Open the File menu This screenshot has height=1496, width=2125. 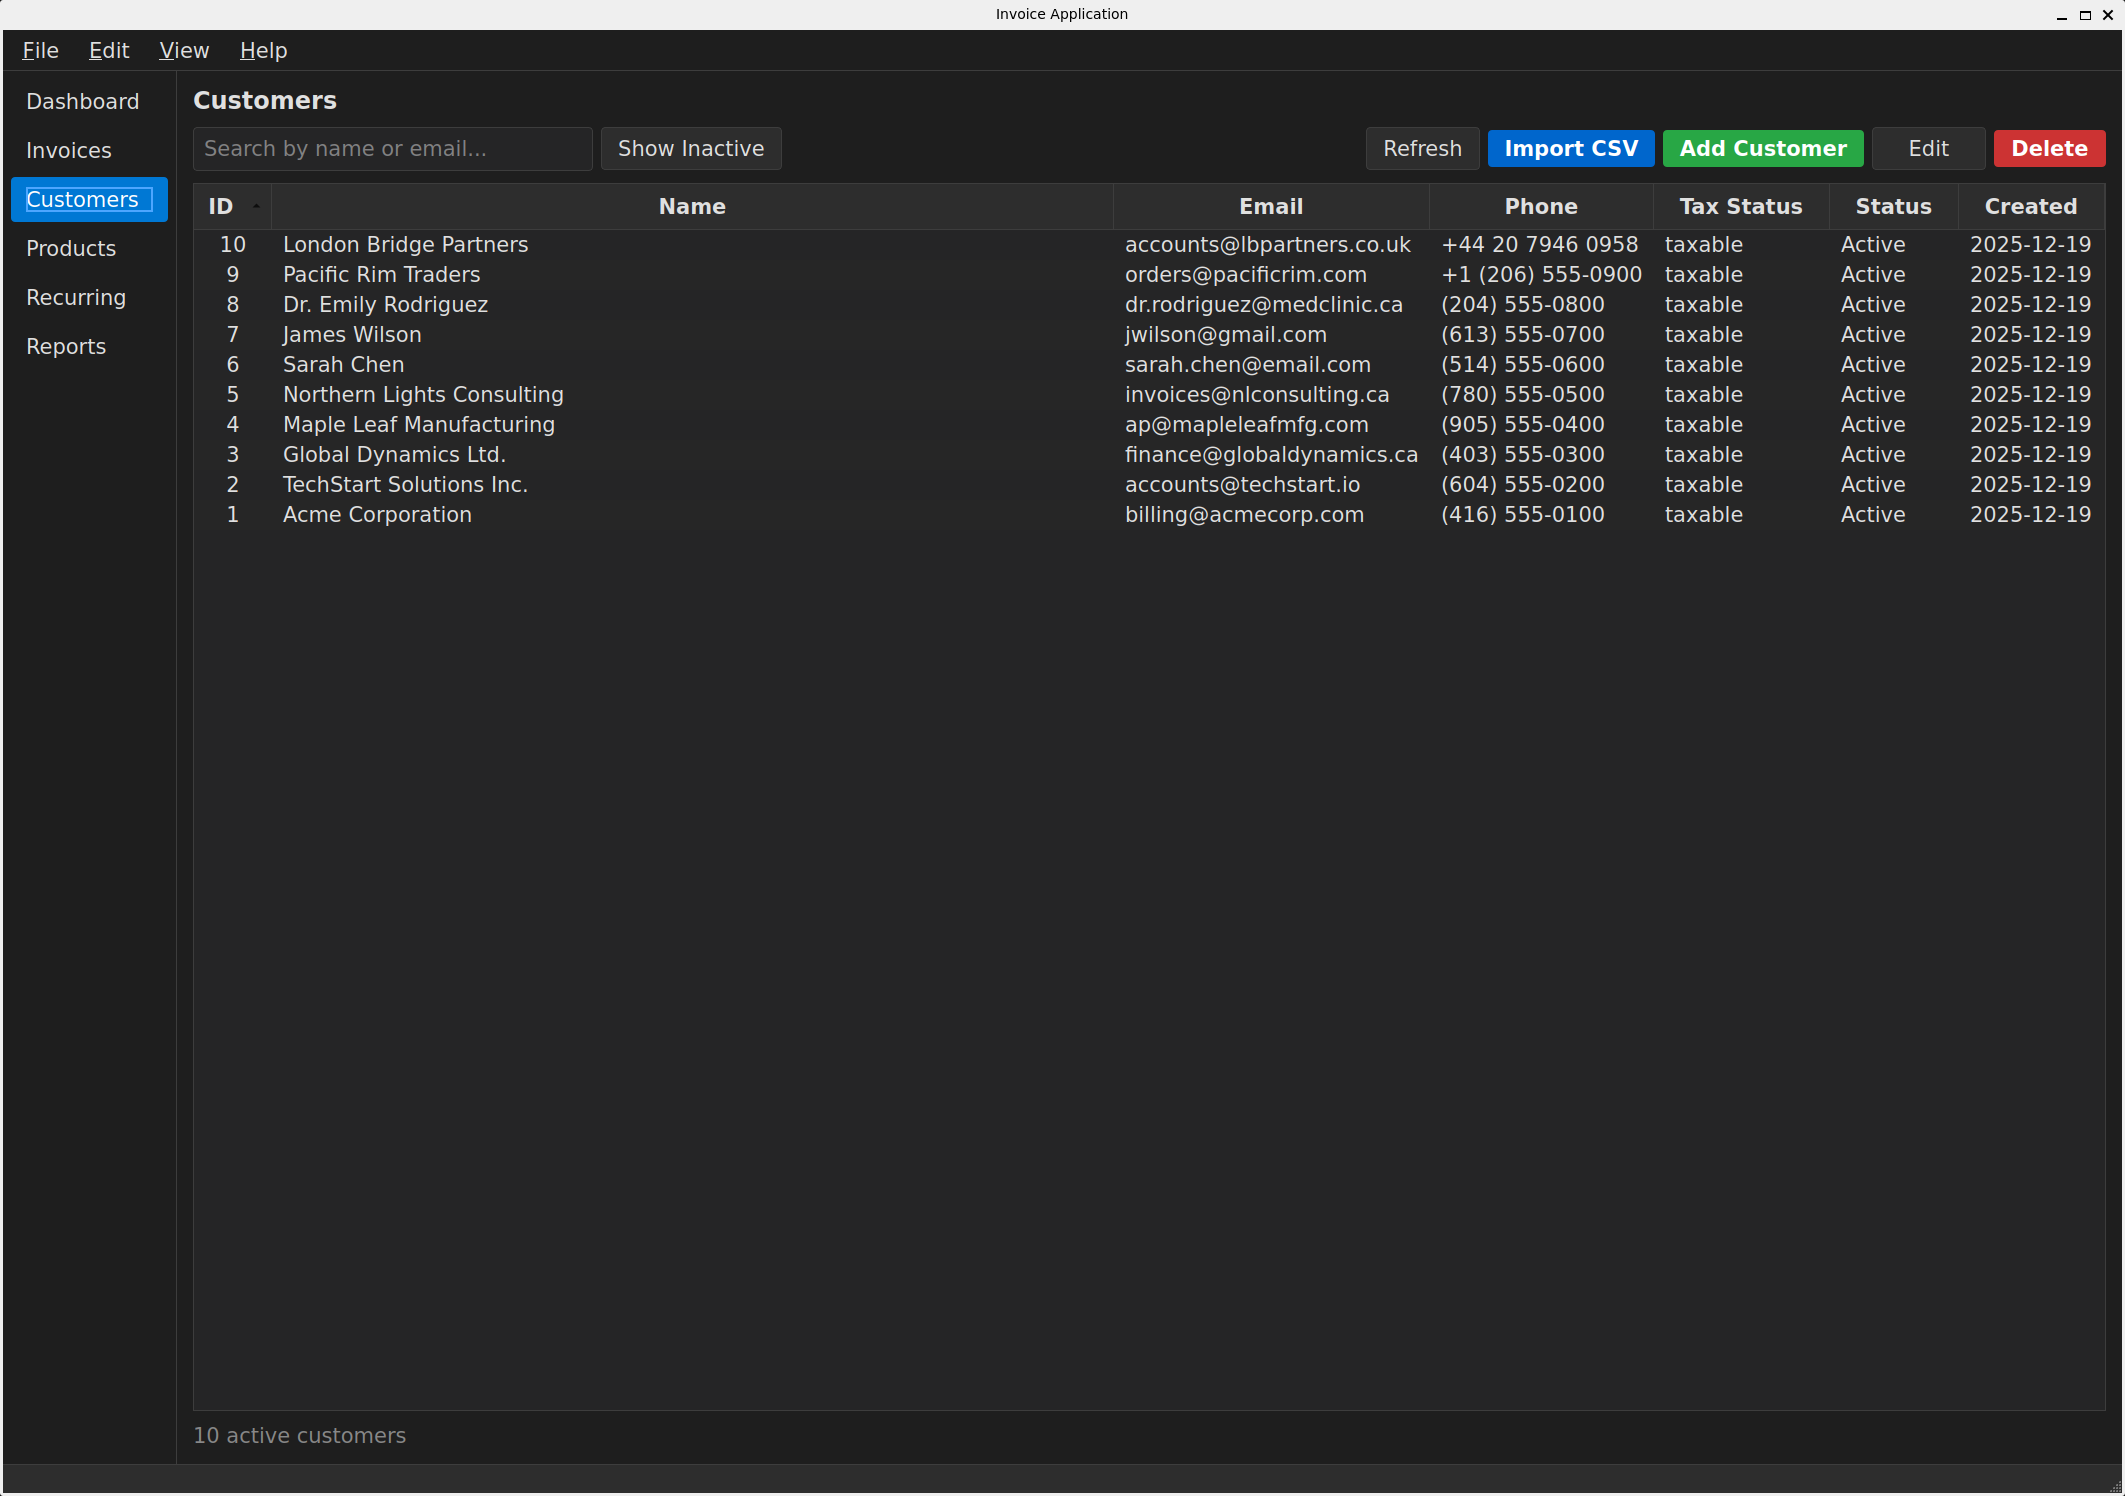[40, 50]
